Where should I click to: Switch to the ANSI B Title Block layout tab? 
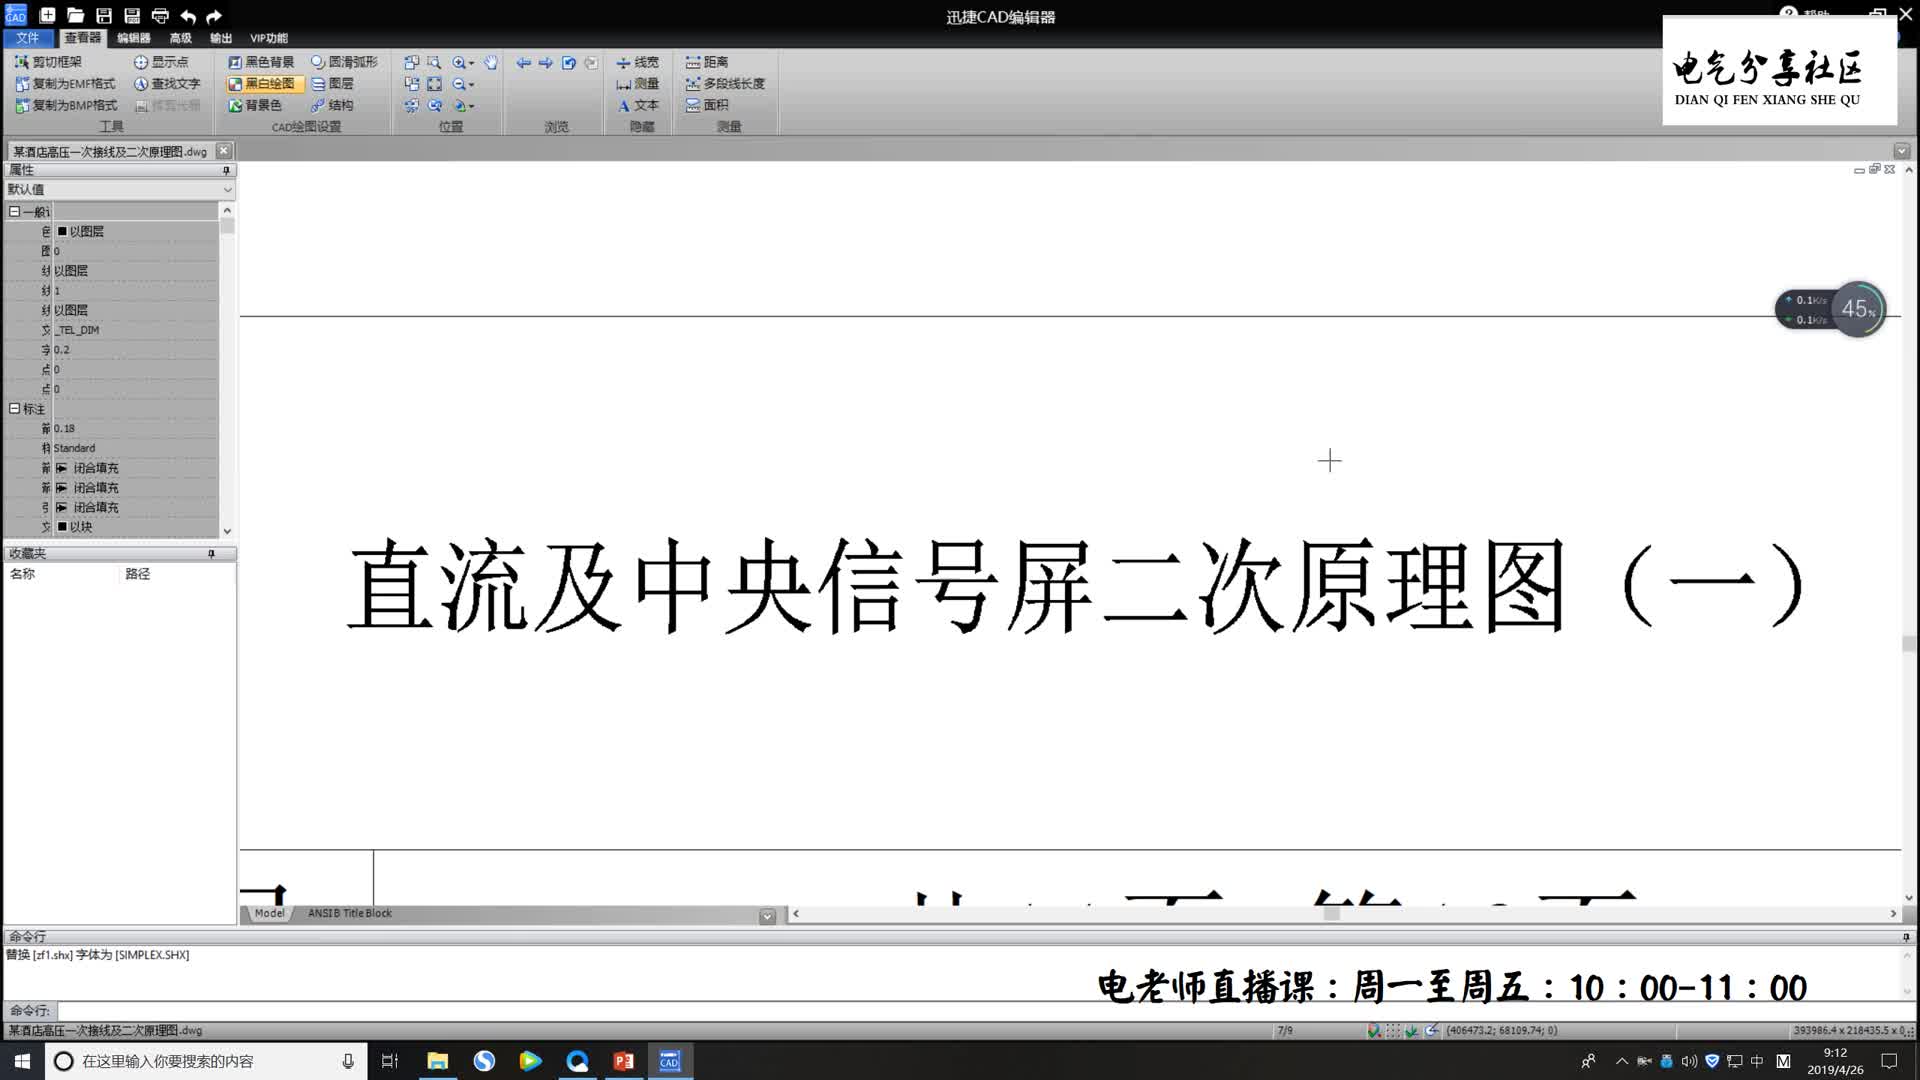pos(349,913)
